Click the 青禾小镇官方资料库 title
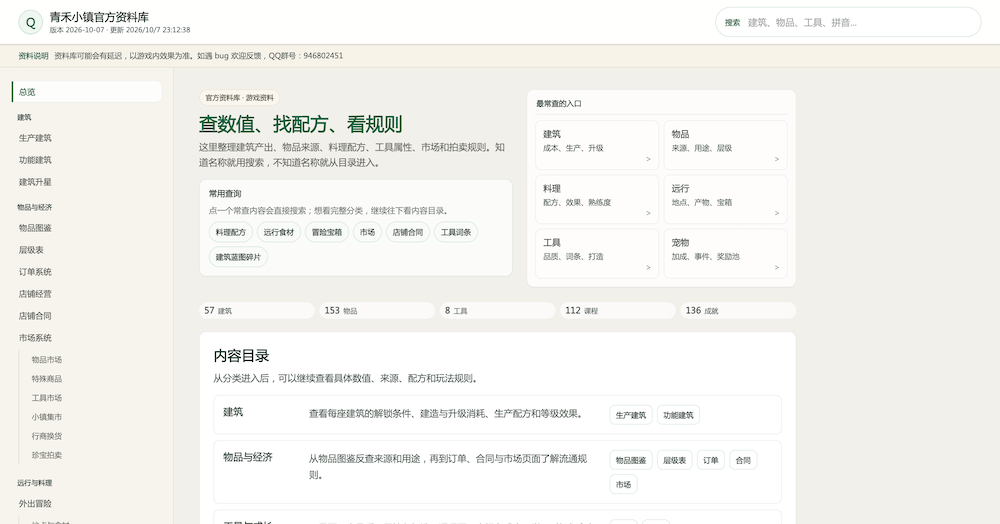This screenshot has width=1000, height=524. [x=99, y=17]
